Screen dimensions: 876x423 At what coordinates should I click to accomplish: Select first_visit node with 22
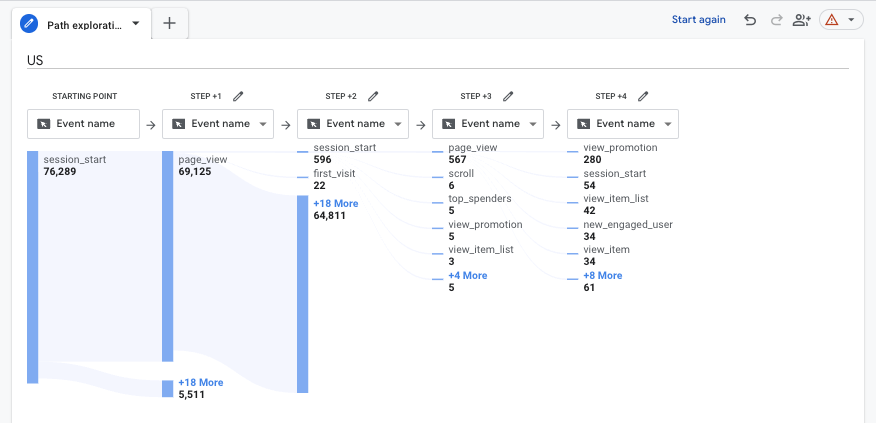334,179
